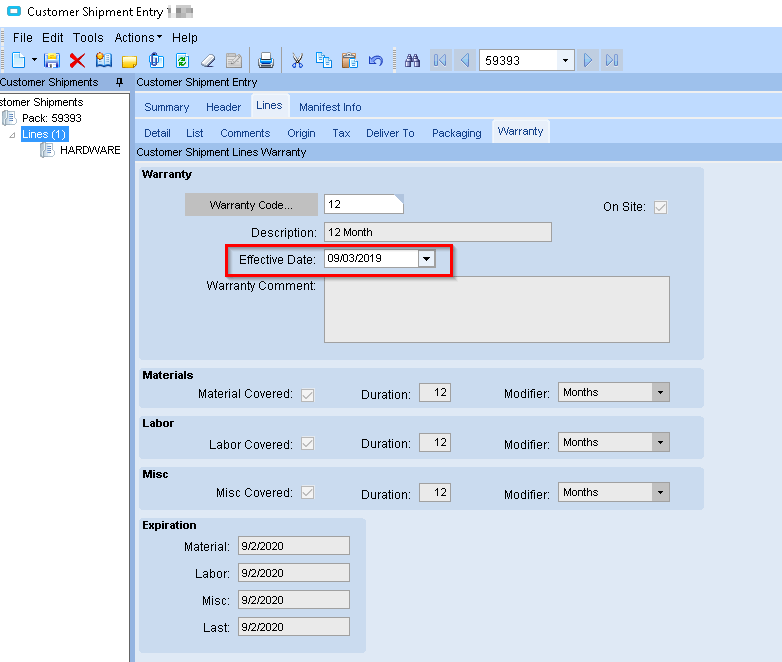Click the Save disk icon in toolbar

[52, 60]
